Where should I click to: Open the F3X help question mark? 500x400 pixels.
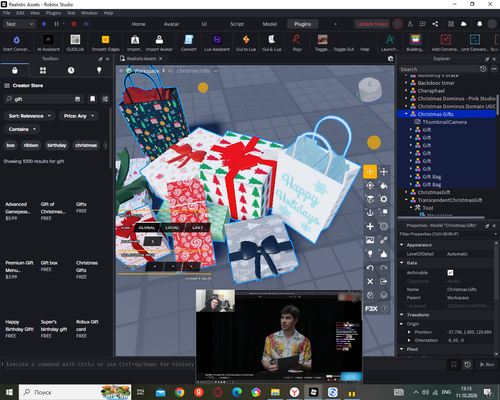[384, 309]
